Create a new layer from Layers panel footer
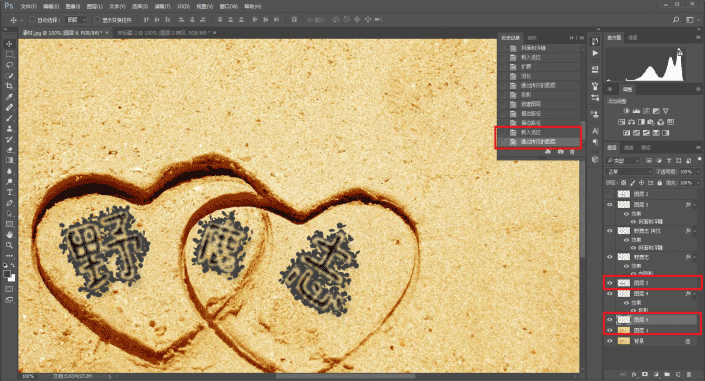 [x=678, y=374]
